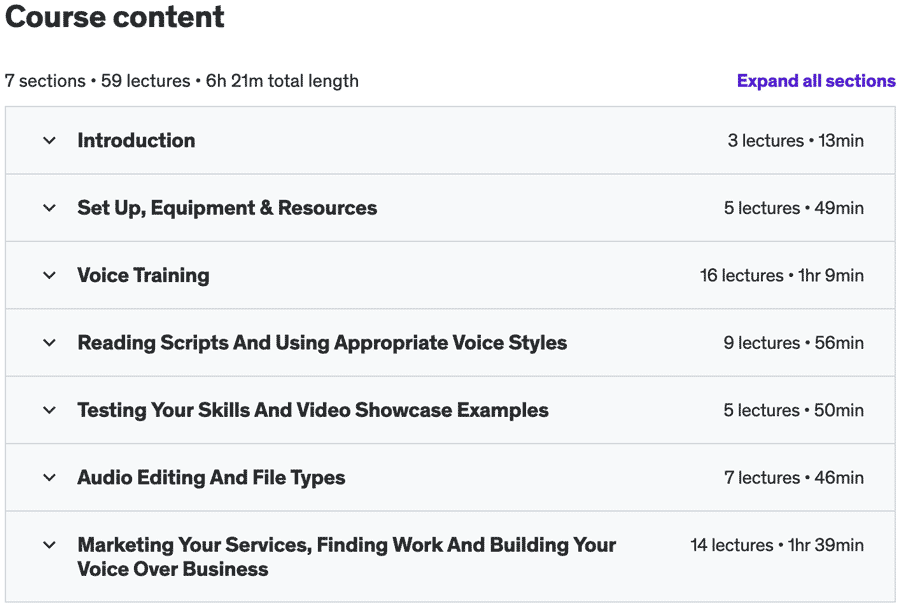Open Set Up, Equipment & Resources title
The width and height of the screenshot is (900, 608).
(227, 208)
